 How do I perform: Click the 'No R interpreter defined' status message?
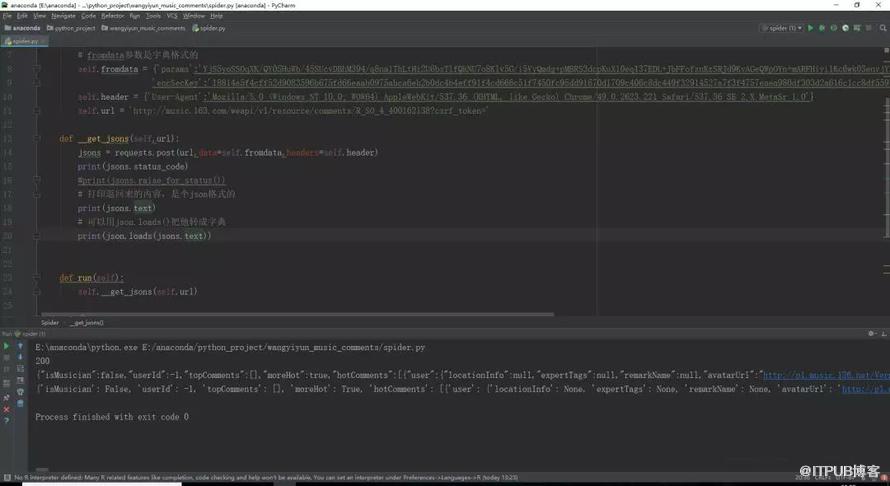pyautogui.click(x=266, y=478)
